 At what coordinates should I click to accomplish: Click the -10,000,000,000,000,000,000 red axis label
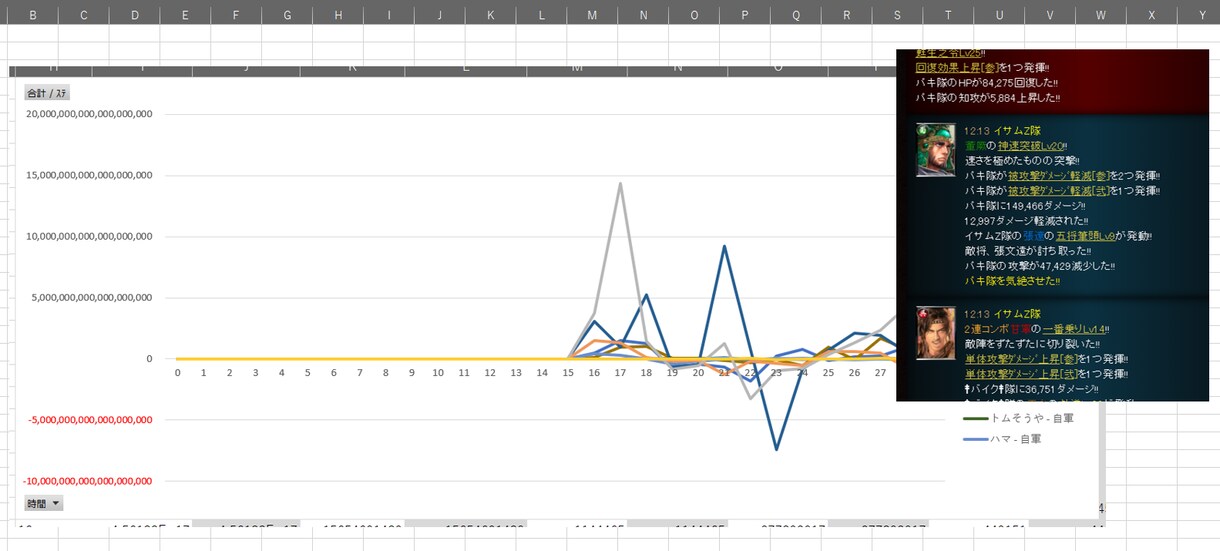click(88, 481)
